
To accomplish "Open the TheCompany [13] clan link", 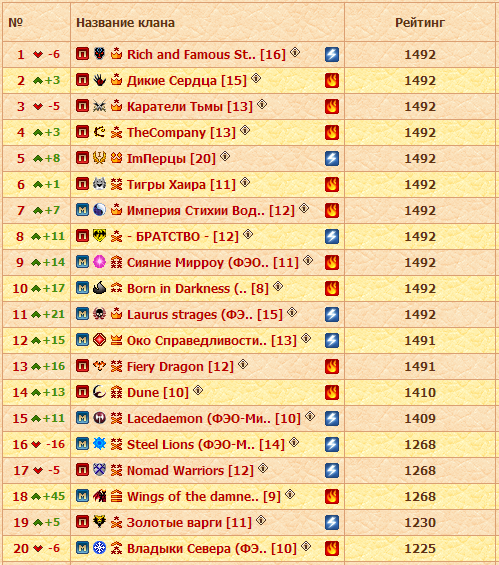I will point(181,133).
